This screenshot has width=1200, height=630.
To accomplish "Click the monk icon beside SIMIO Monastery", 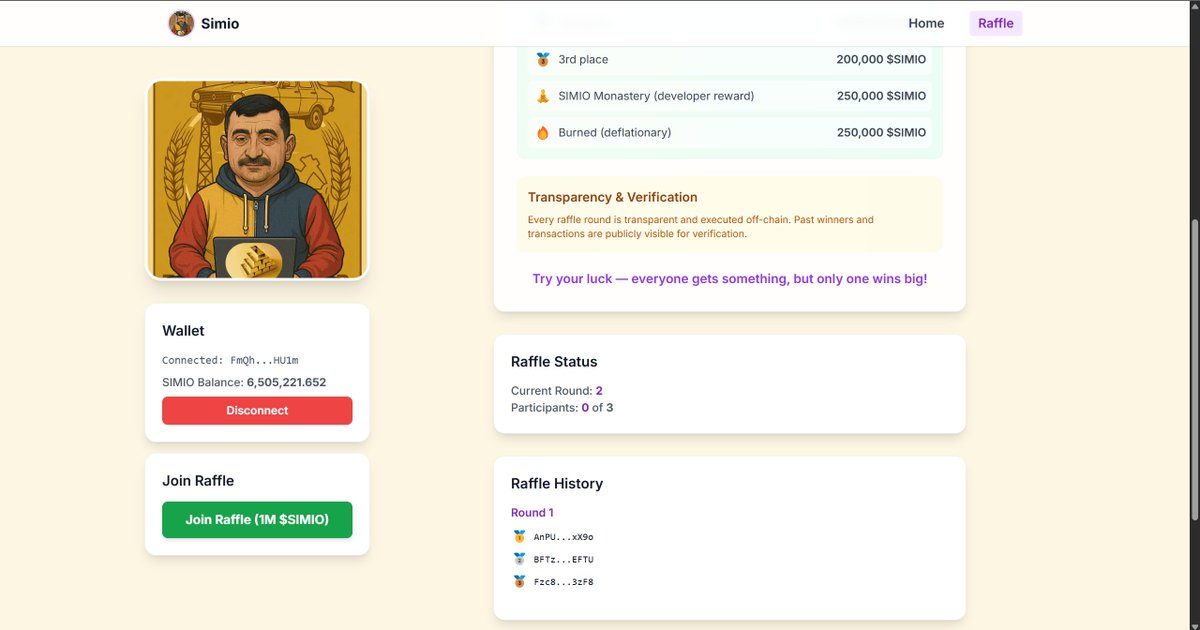I will coord(543,96).
